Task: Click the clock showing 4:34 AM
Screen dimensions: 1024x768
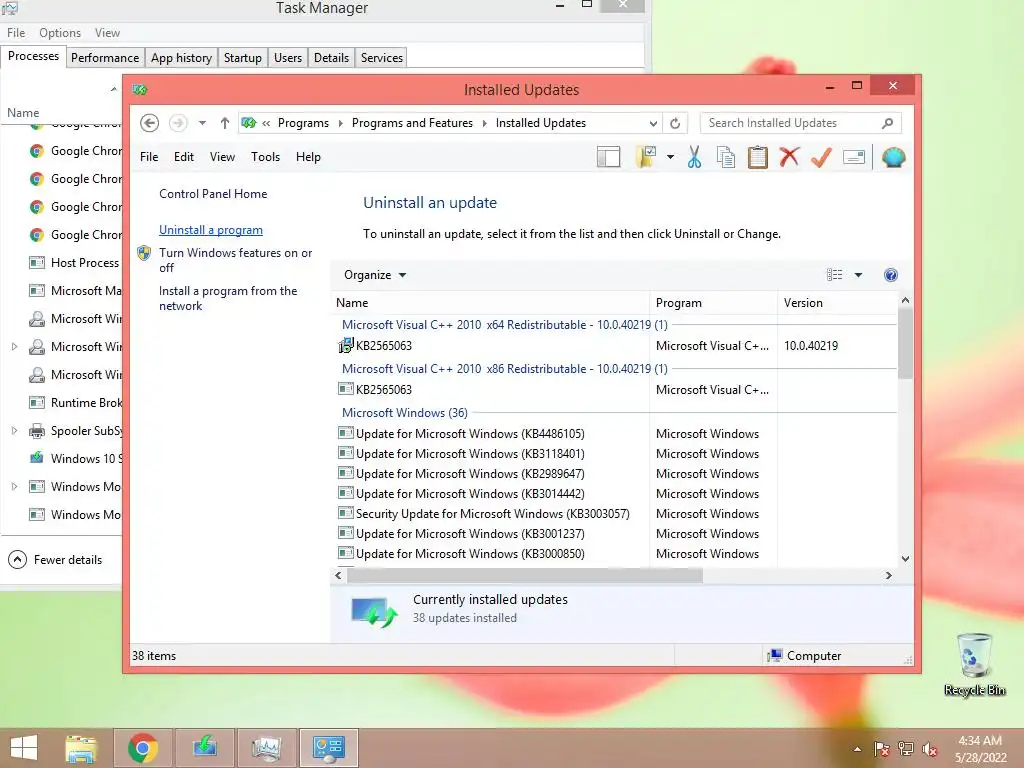Action: point(980,741)
